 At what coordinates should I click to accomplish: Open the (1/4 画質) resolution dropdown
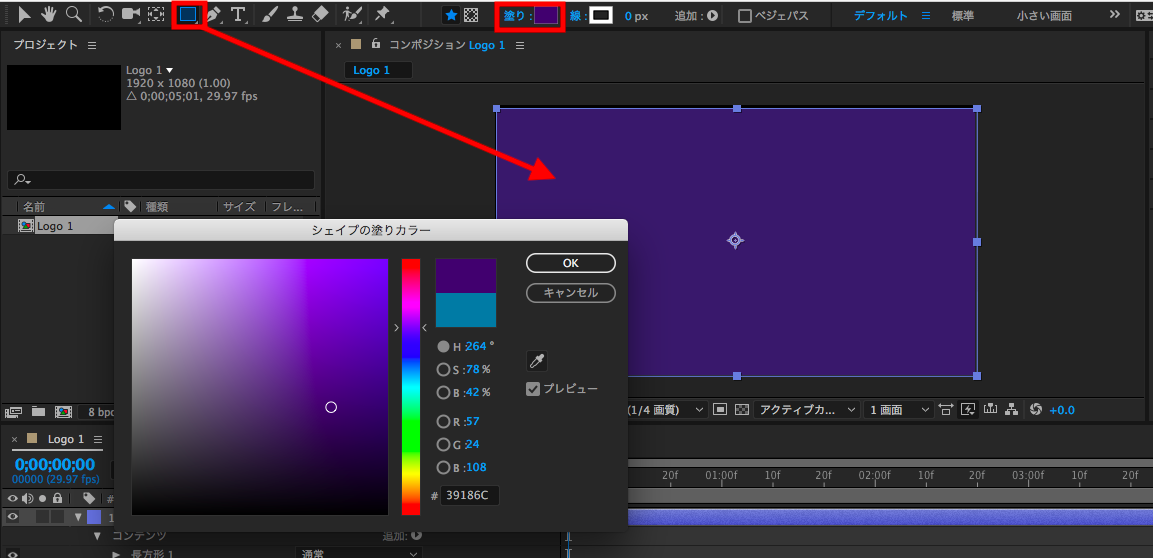click(668, 409)
